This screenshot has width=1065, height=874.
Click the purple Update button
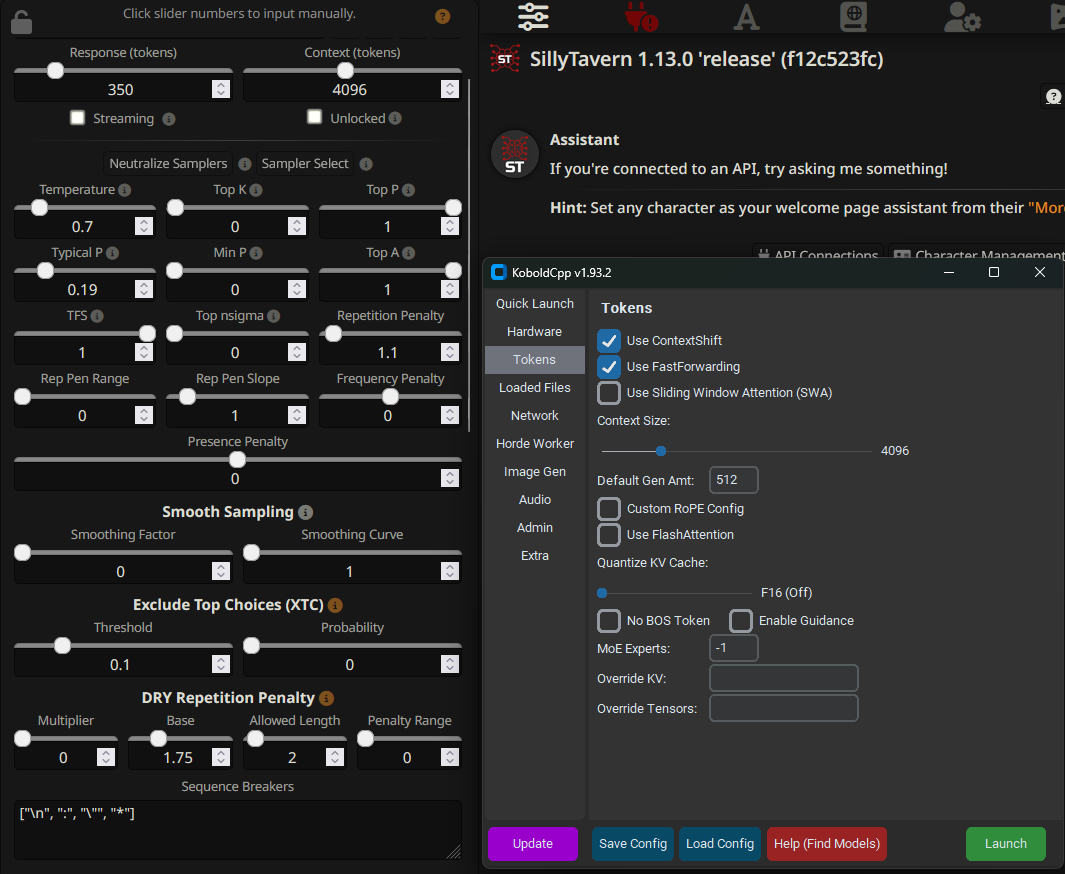(x=532, y=843)
